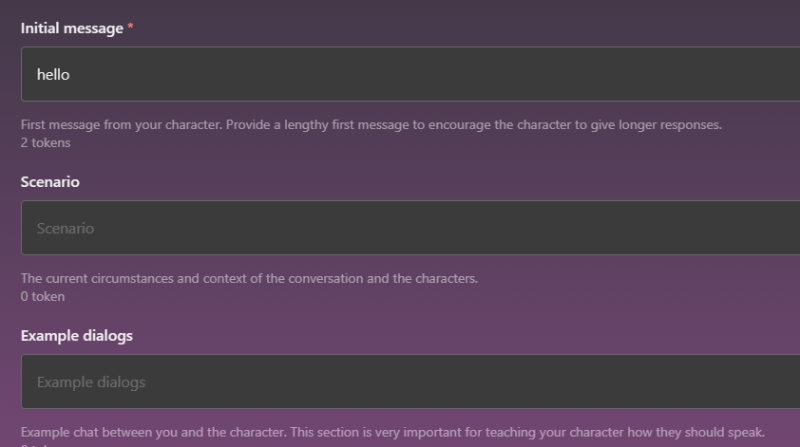Click the Example dialogs description helper text
The width and height of the screenshot is (800, 447).
pos(392,432)
